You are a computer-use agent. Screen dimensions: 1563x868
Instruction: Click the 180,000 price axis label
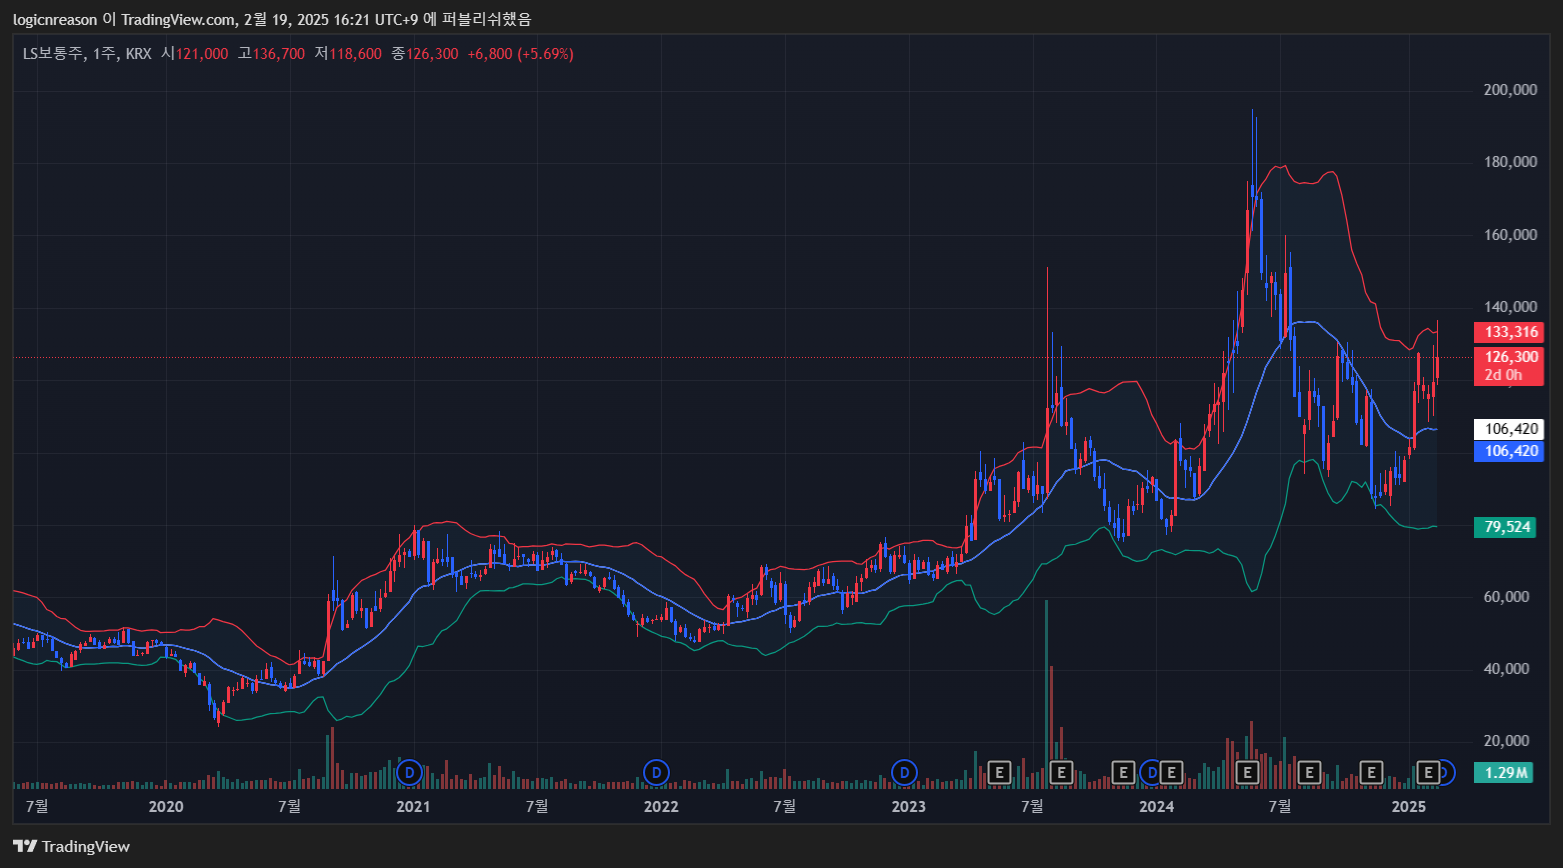click(x=1510, y=162)
